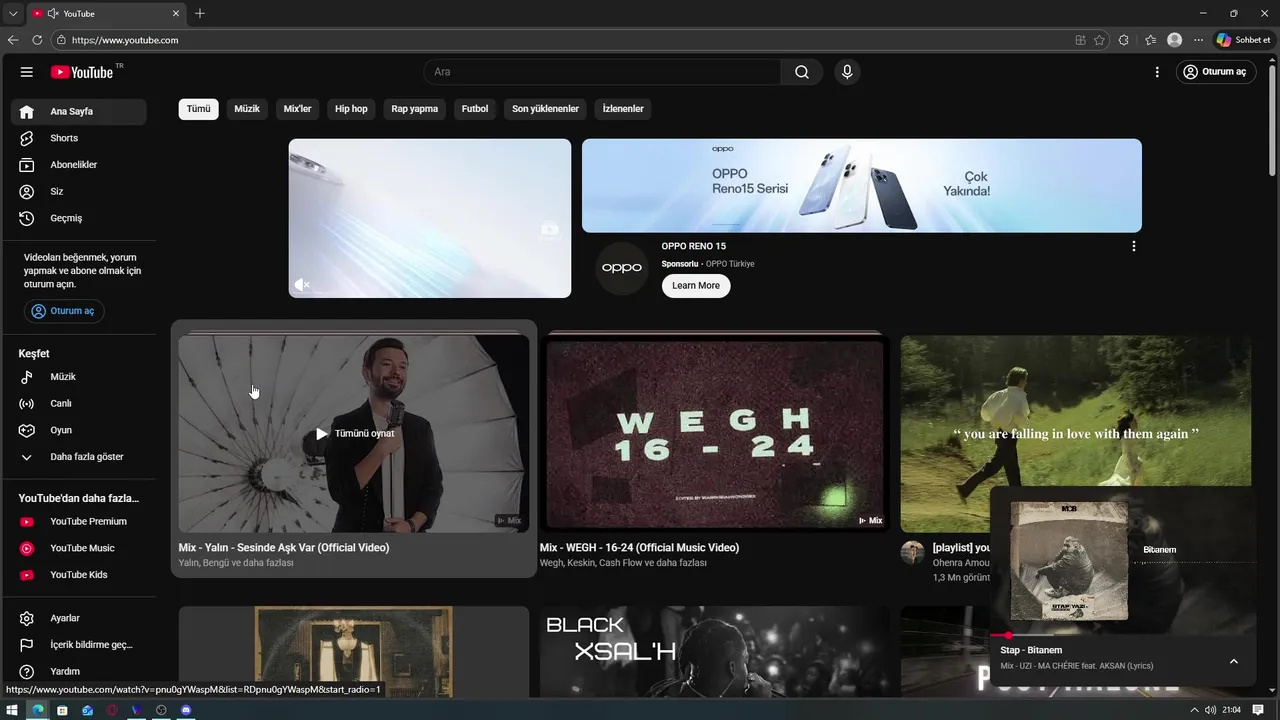Open Edge tab actions dropdown
1280x720 pixels.
pyautogui.click(x=12, y=13)
